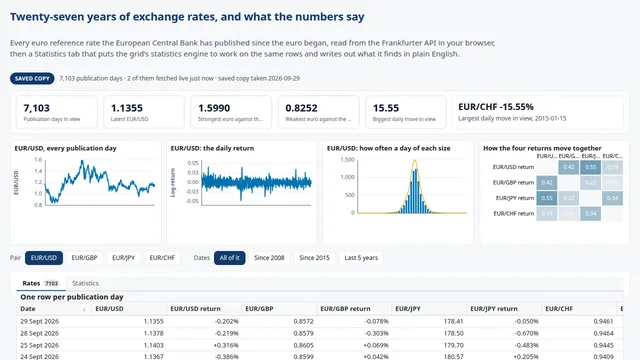Click the 'EUR/JPY' column header in the table
This screenshot has width=640, height=360.
[429, 309]
